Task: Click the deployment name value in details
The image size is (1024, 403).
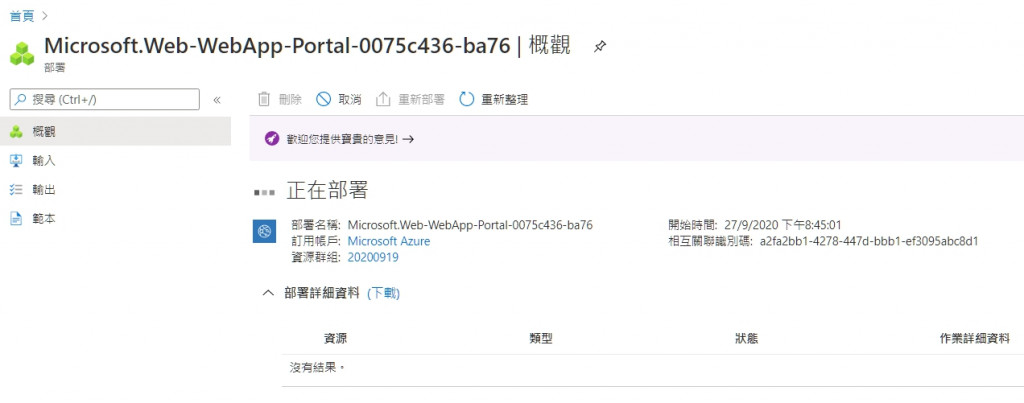Action: (x=470, y=225)
